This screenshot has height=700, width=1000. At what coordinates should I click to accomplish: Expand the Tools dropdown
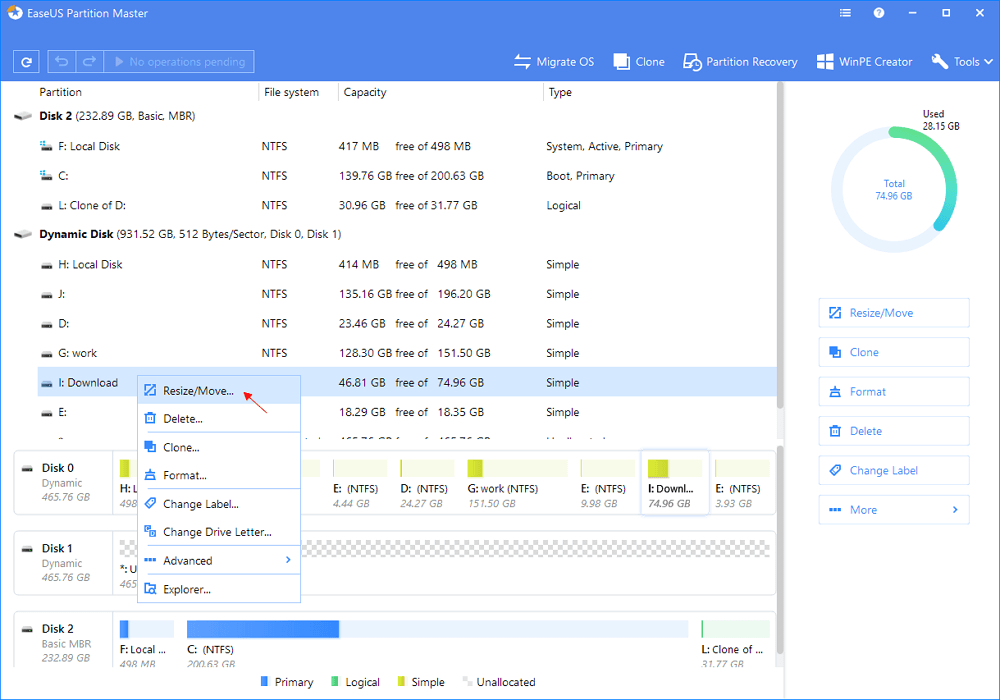click(964, 62)
